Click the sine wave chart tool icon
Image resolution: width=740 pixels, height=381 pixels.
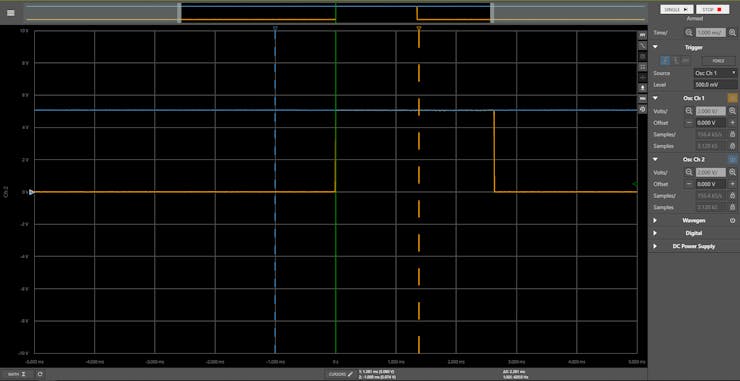point(642,46)
